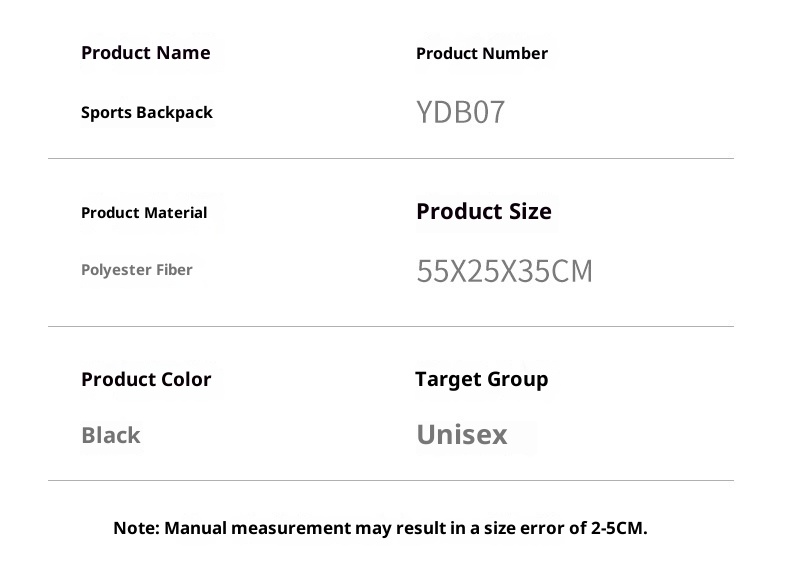Click the Product Number heading
This screenshot has height=581, width=790.
pyautogui.click(x=481, y=53)
